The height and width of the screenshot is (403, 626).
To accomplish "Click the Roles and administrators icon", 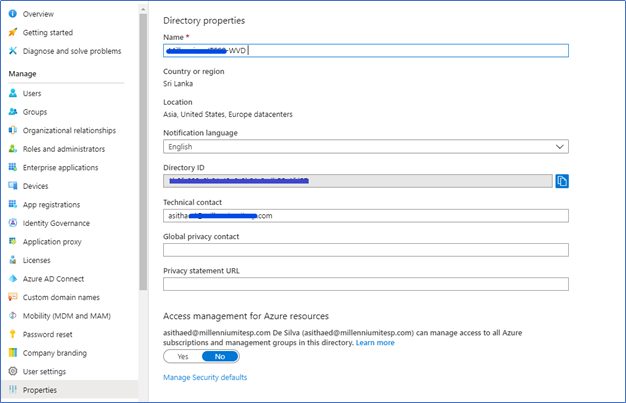I will (13, 149).
